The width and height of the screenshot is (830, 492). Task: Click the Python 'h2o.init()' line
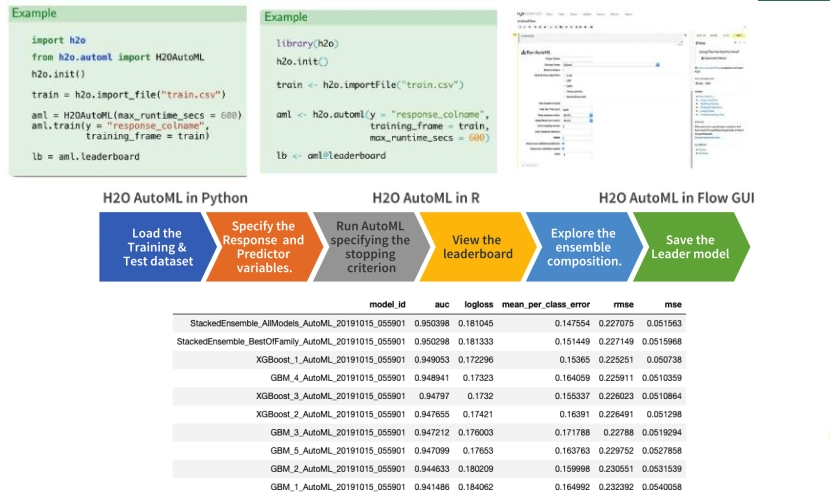[x=58, y=74]
